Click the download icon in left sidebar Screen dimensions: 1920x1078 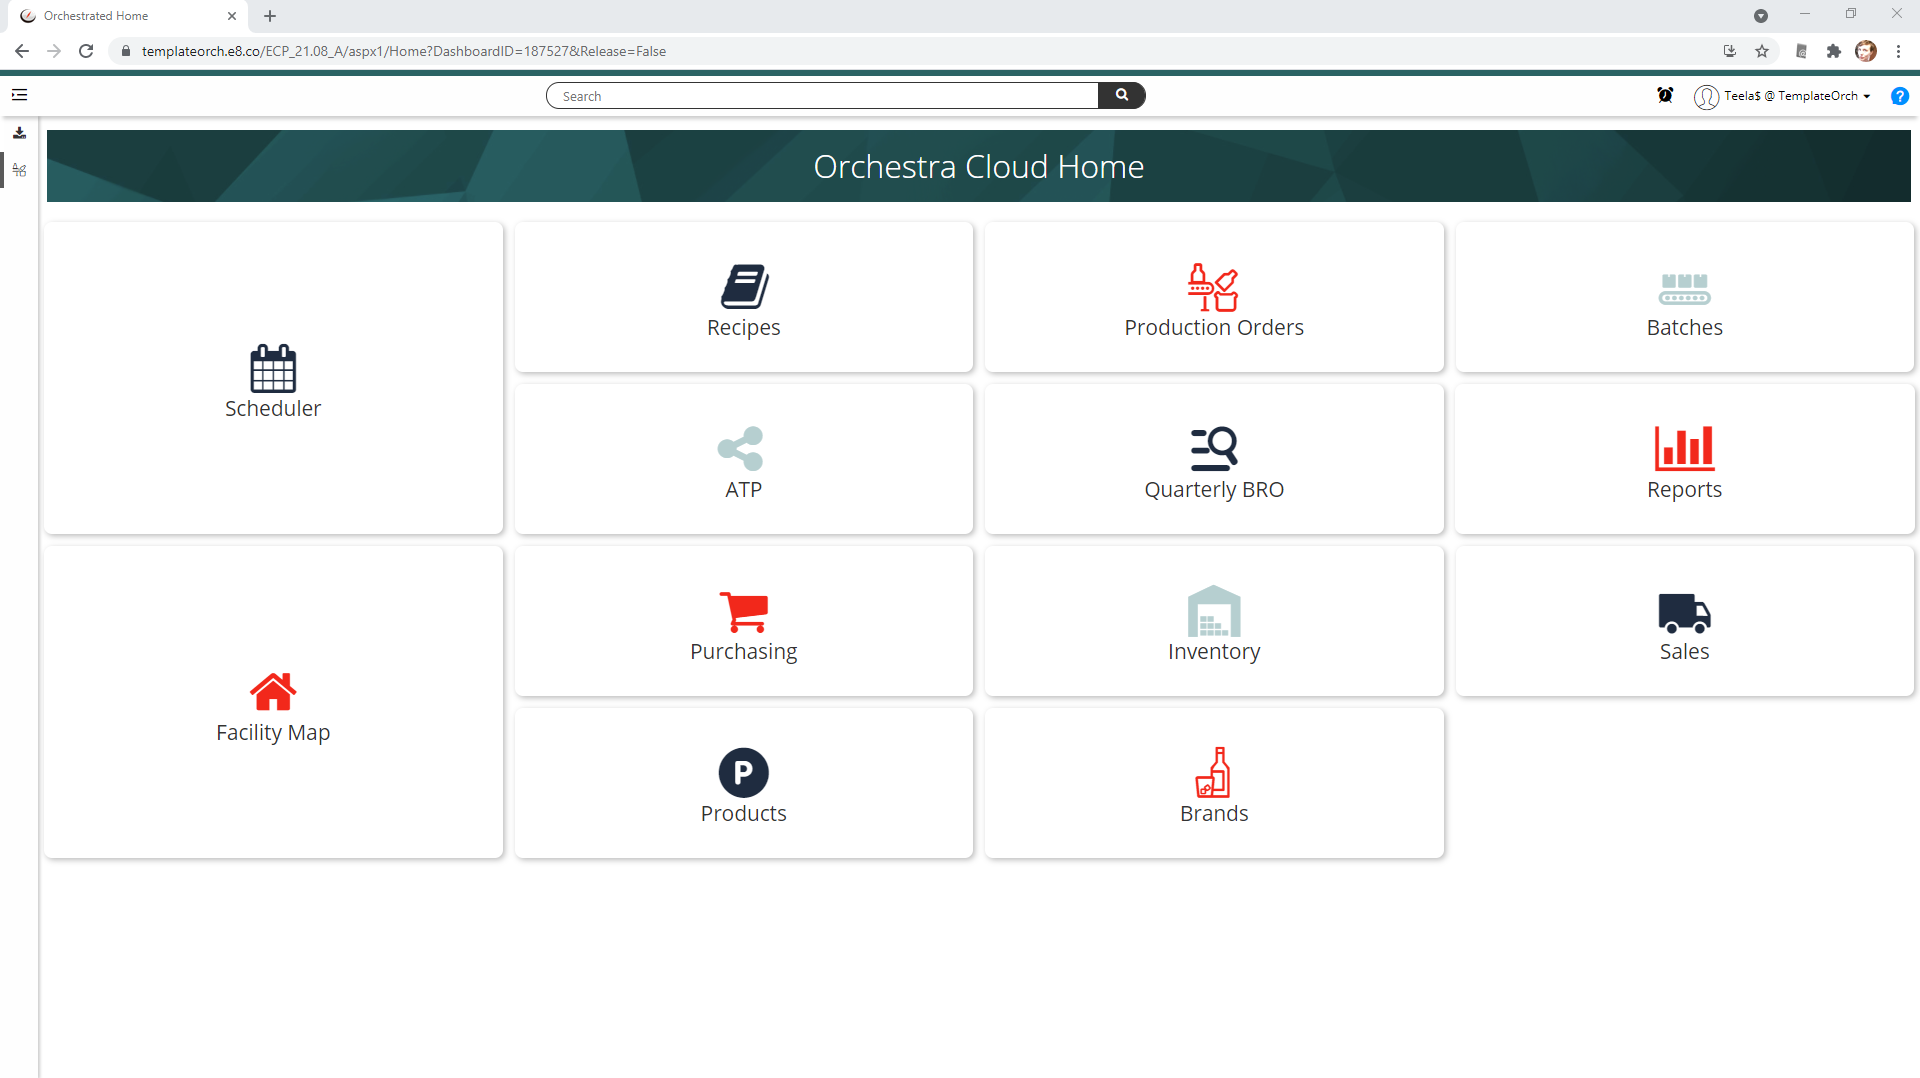(x=19, y=132)
